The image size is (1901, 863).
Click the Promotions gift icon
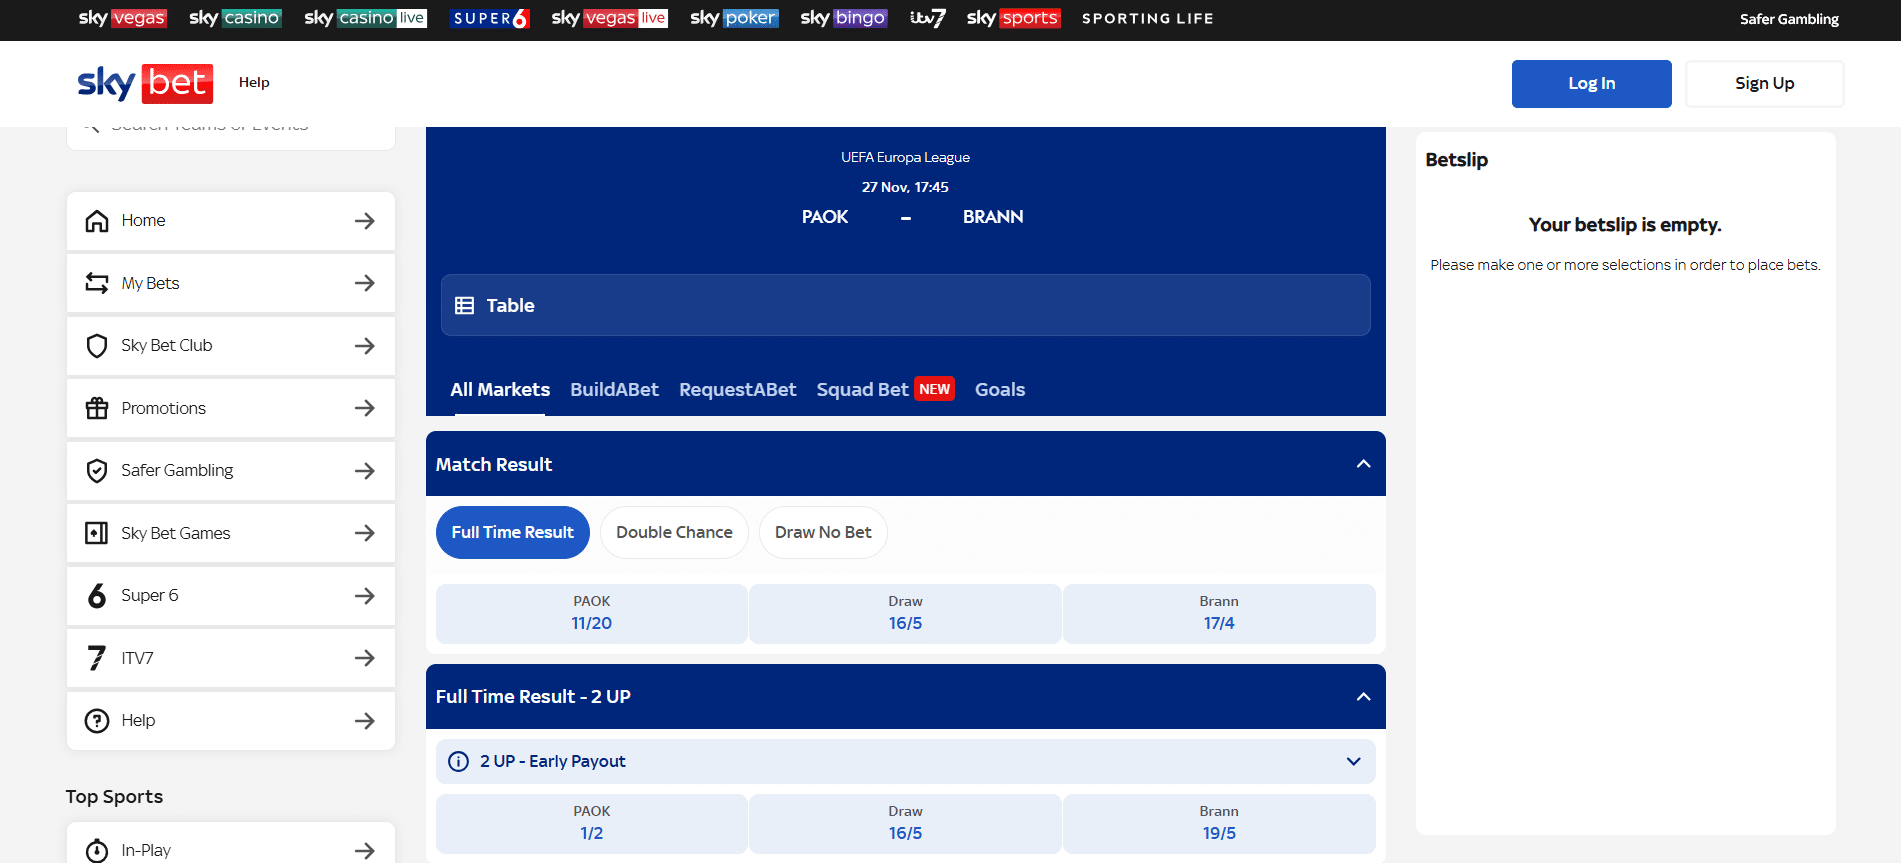[x=97, y=408]
